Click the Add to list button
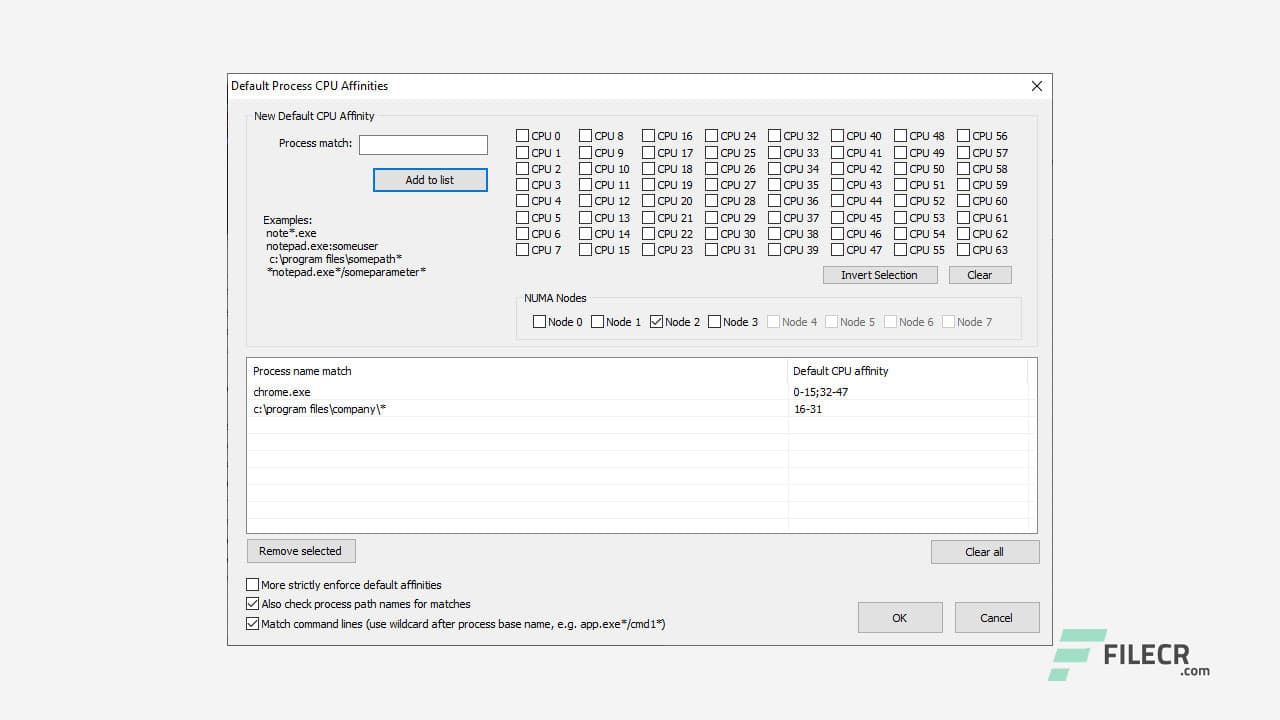The height and width of the screenshot is (720, 1280). click(x=430, y=180)
